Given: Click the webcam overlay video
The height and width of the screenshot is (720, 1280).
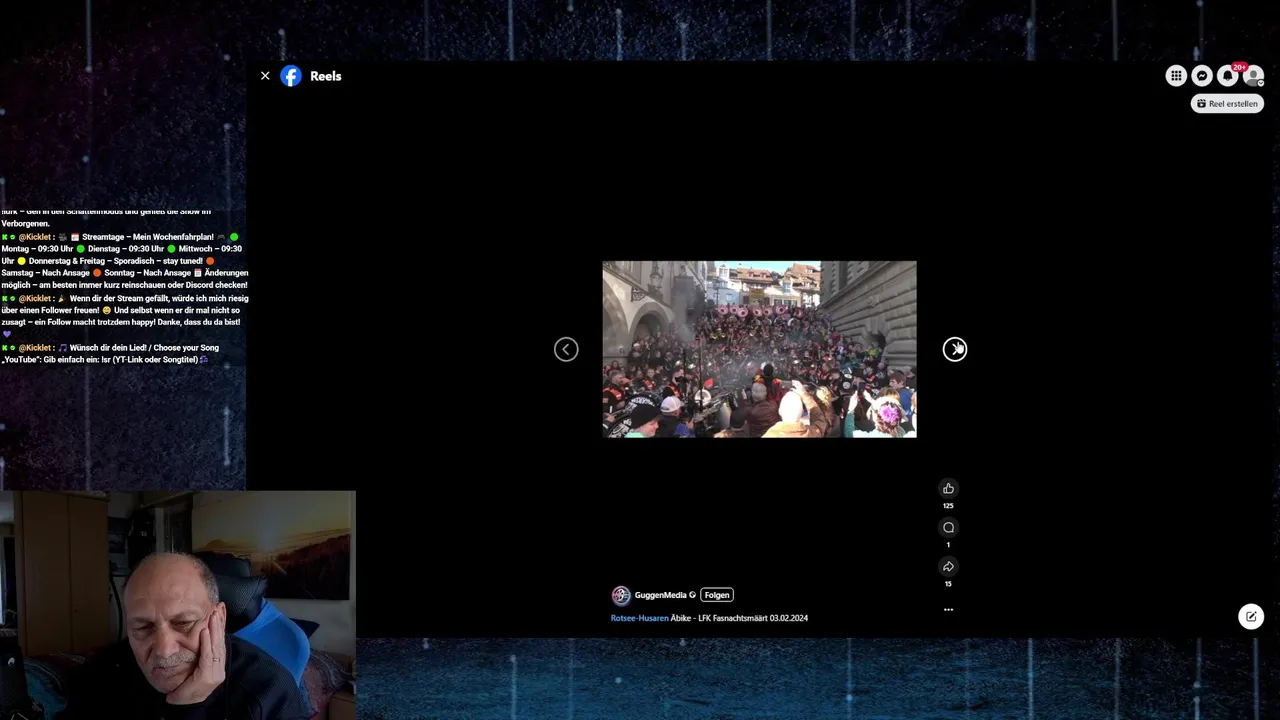Looking at the screenshot, I should 178,605.
